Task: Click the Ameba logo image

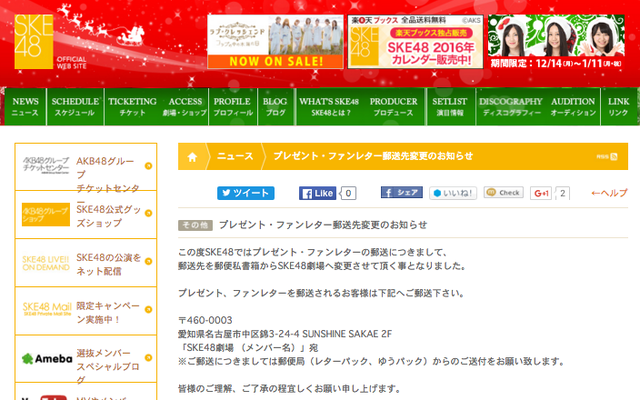Action: click(47, 359)
